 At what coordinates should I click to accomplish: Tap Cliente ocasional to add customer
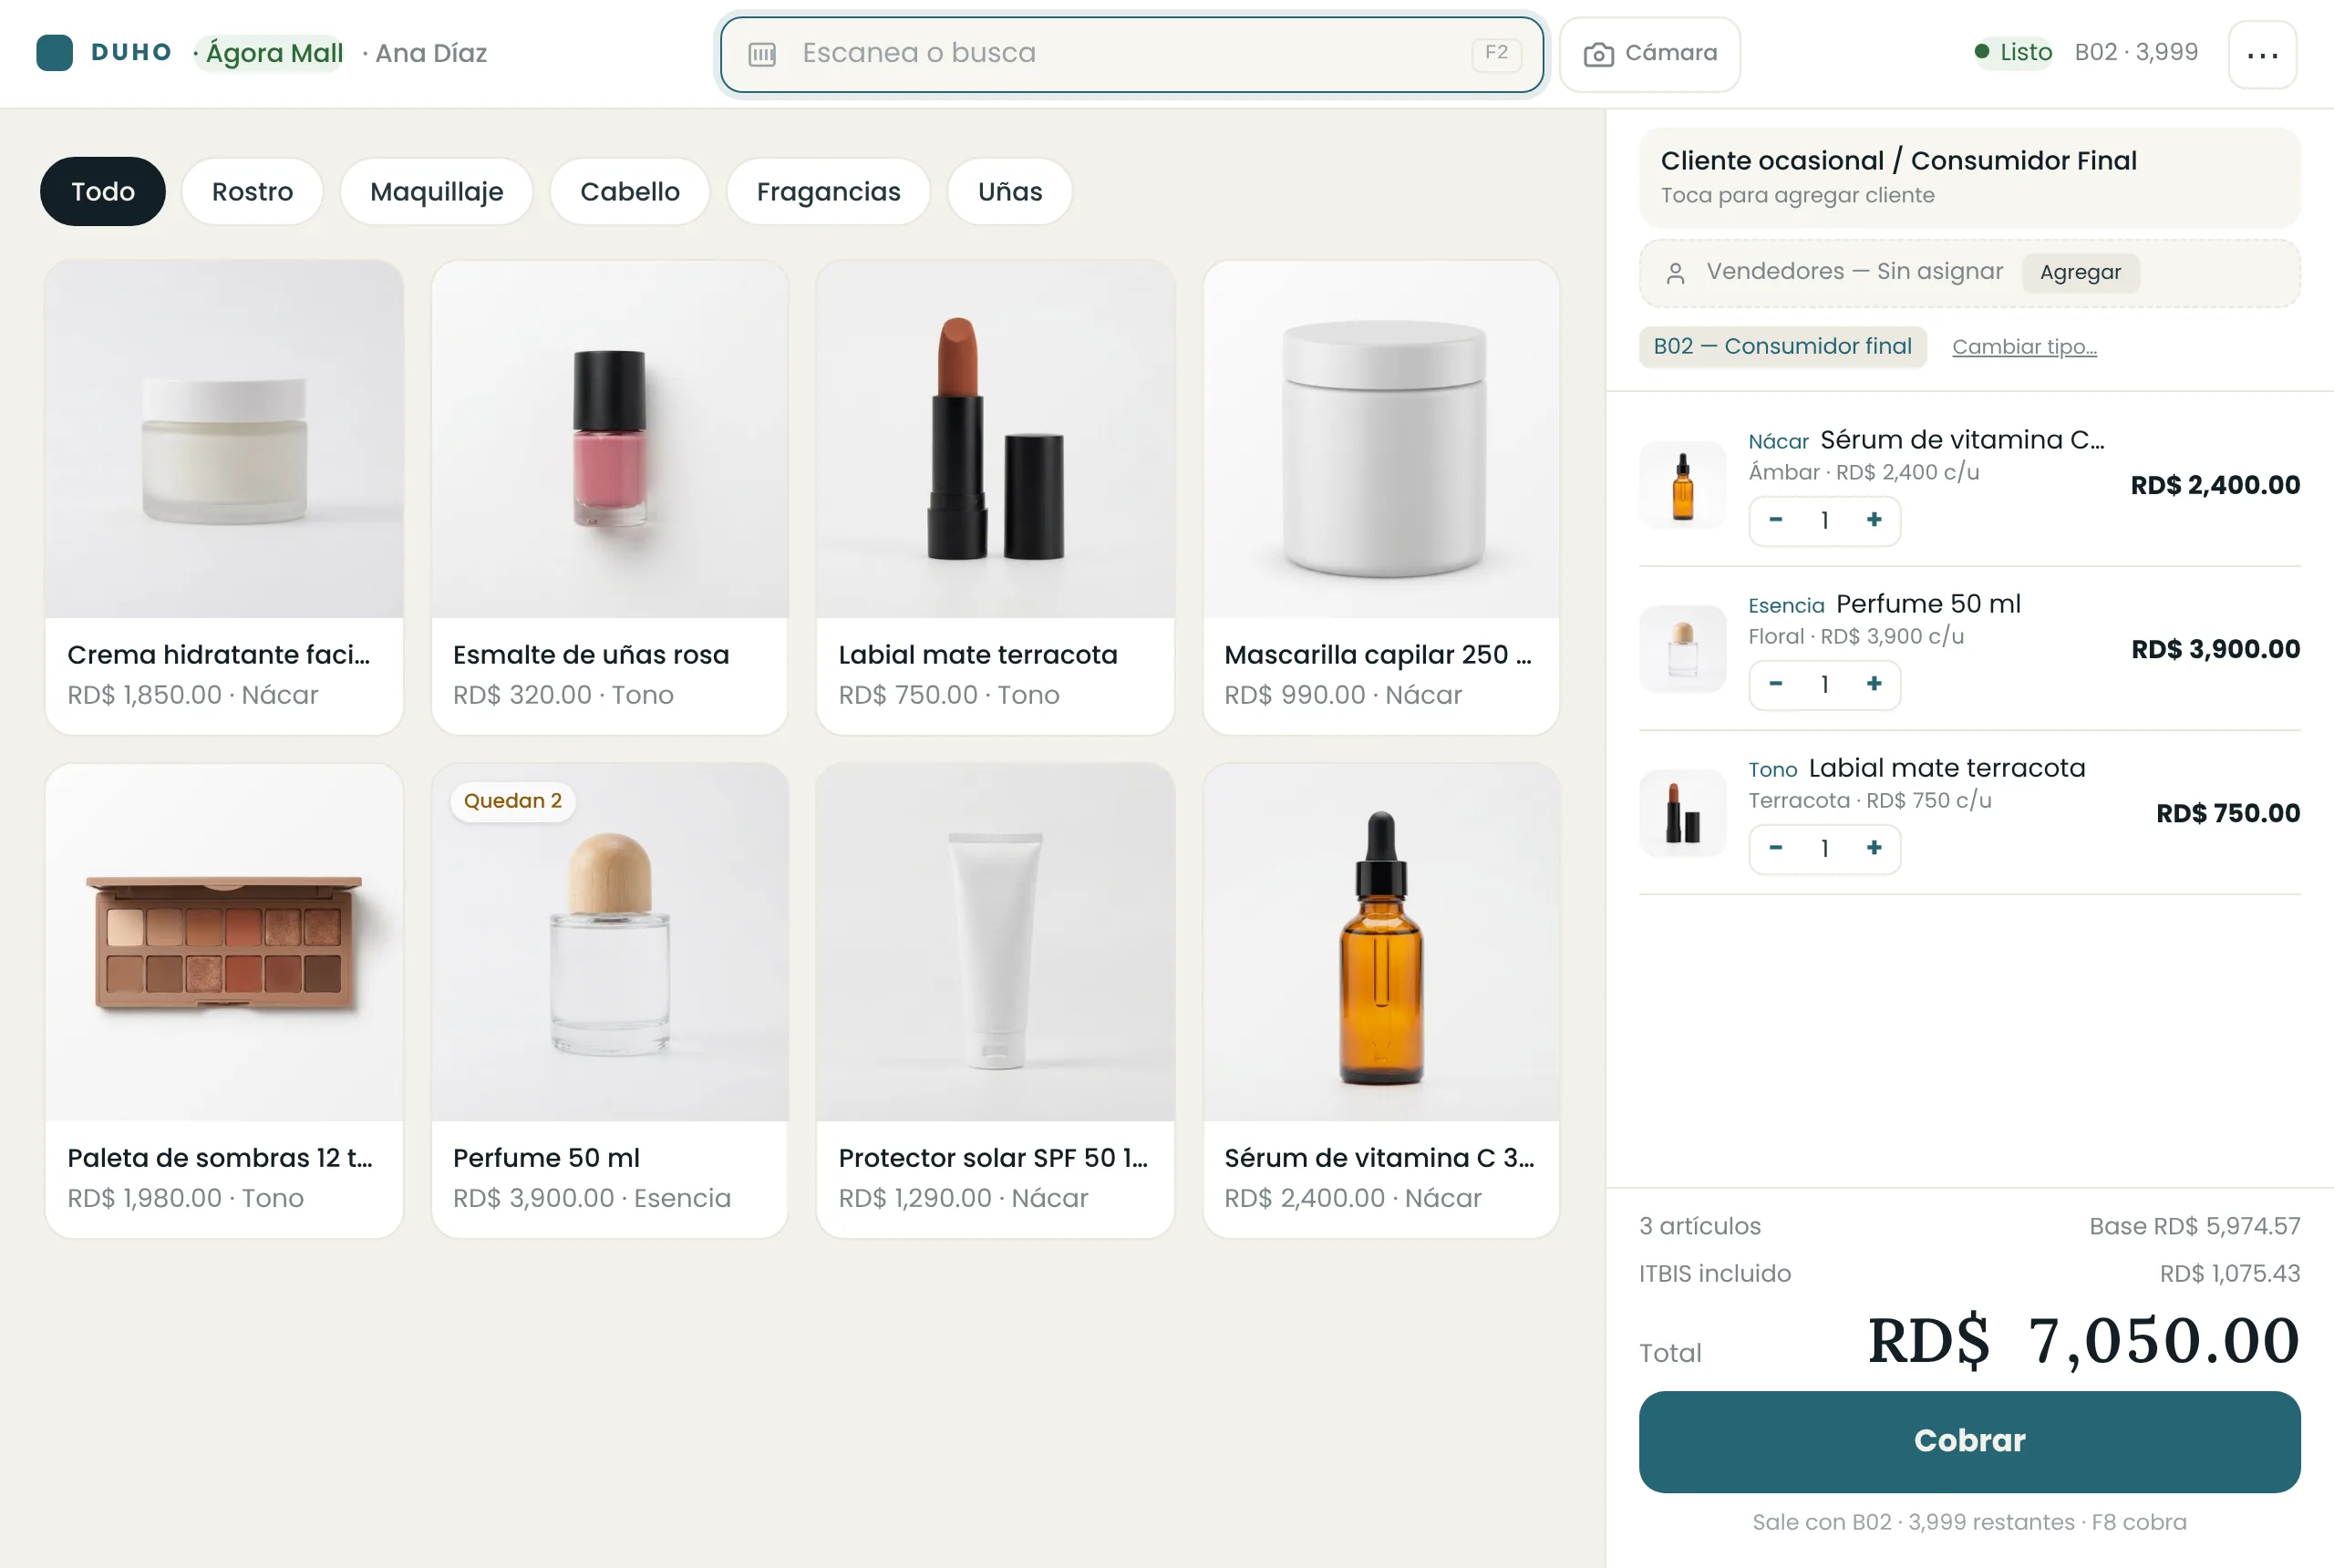1969,177
